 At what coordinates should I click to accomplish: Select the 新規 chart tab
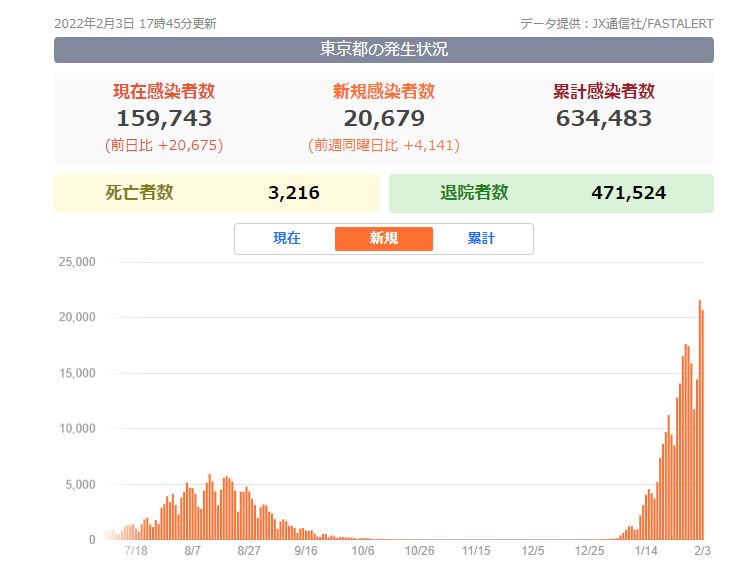pyautogui.click(x=384, y=239)
